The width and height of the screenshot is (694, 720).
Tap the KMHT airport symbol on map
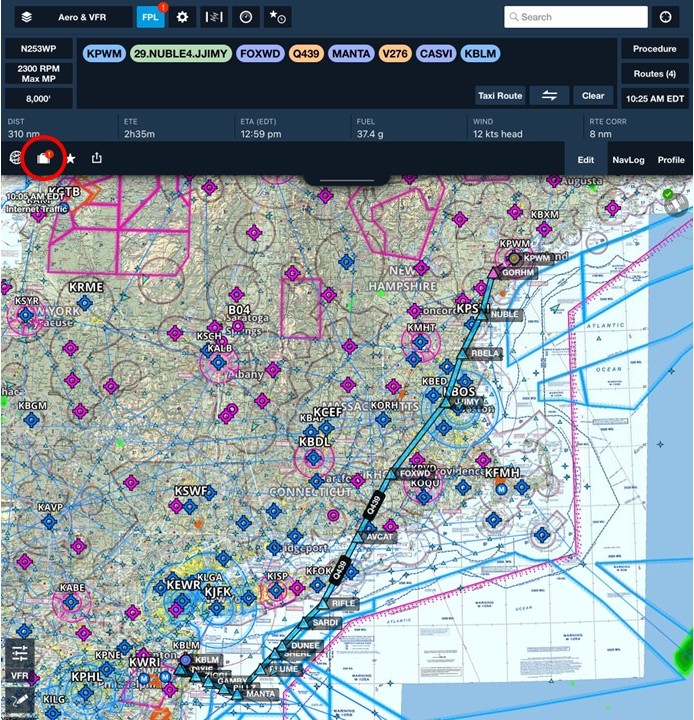420,341
